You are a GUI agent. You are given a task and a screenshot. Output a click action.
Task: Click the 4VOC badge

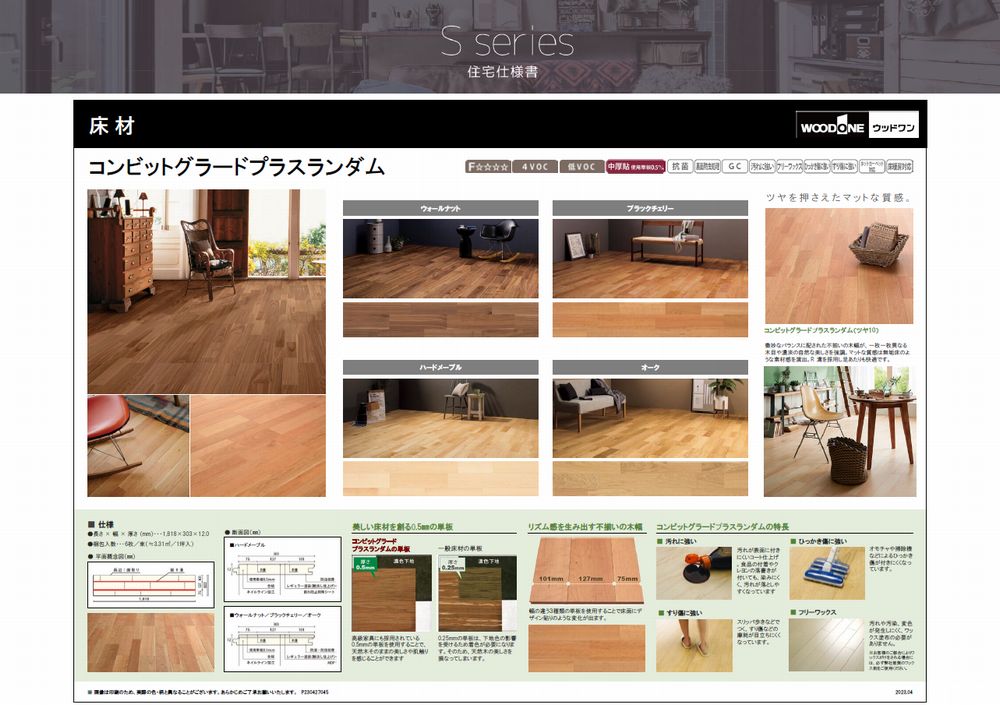pyautogui.click(x=534, y=167)
